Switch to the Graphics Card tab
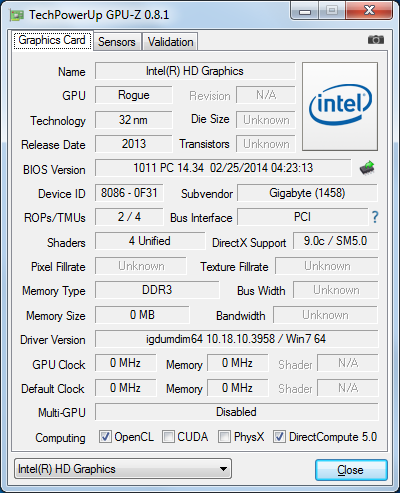 point(52,41)
